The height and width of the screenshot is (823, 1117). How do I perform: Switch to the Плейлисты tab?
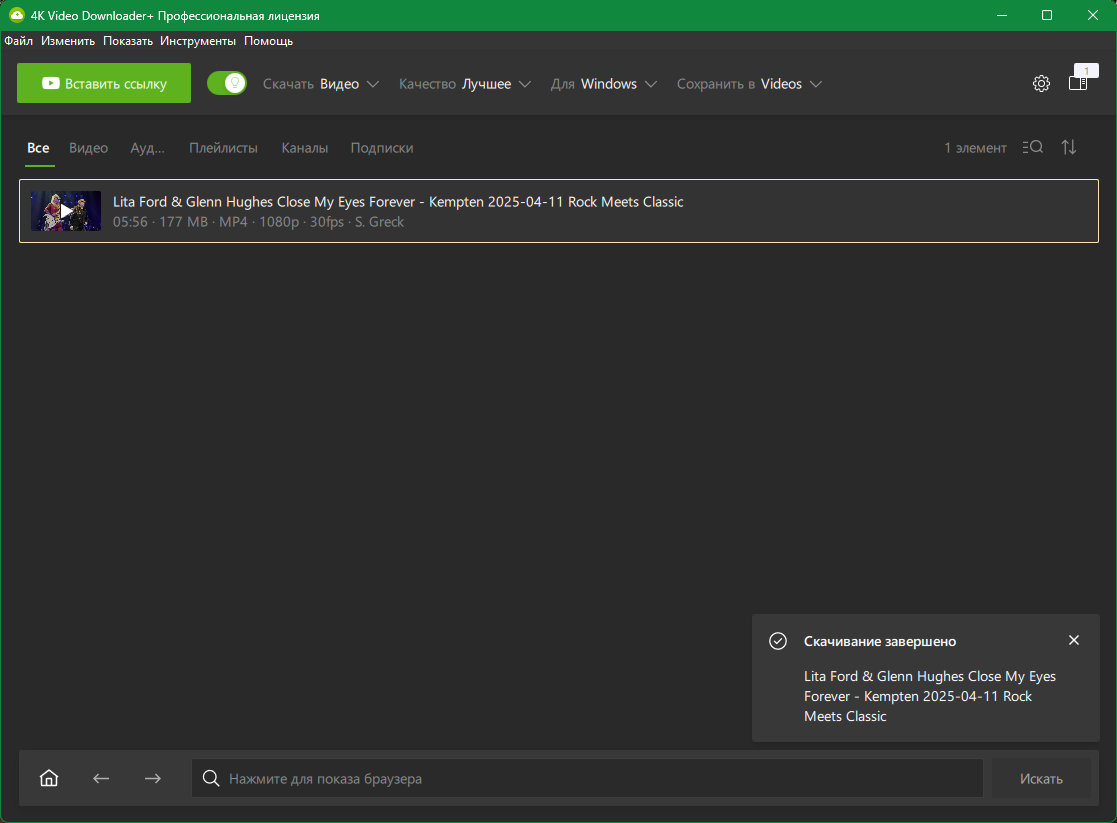(x=223, y=147)
